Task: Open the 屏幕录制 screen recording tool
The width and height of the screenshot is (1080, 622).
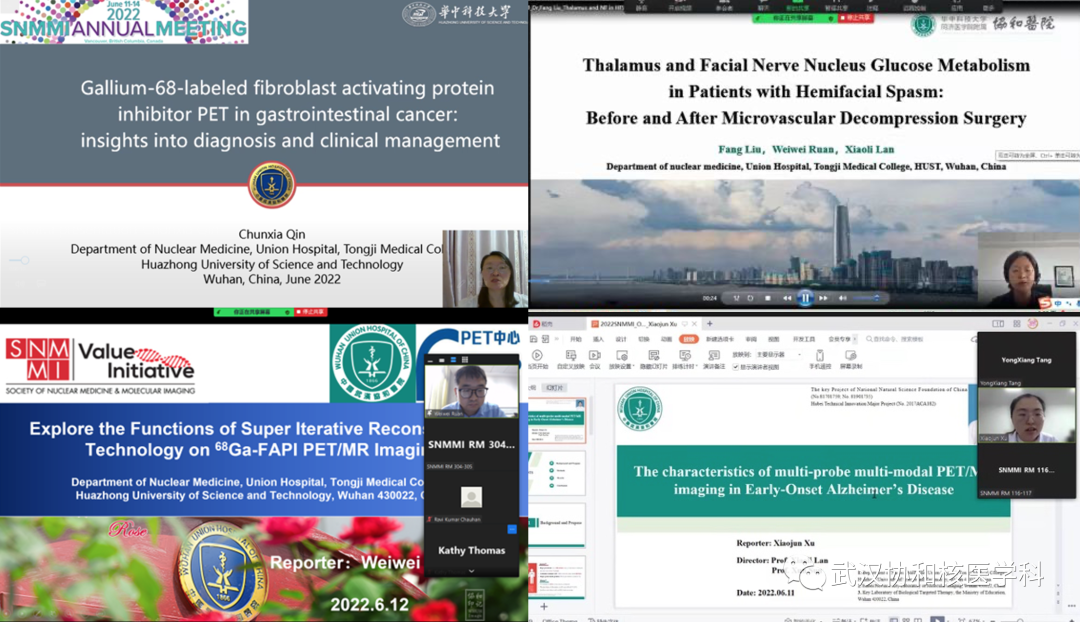Action: [849, 357]
